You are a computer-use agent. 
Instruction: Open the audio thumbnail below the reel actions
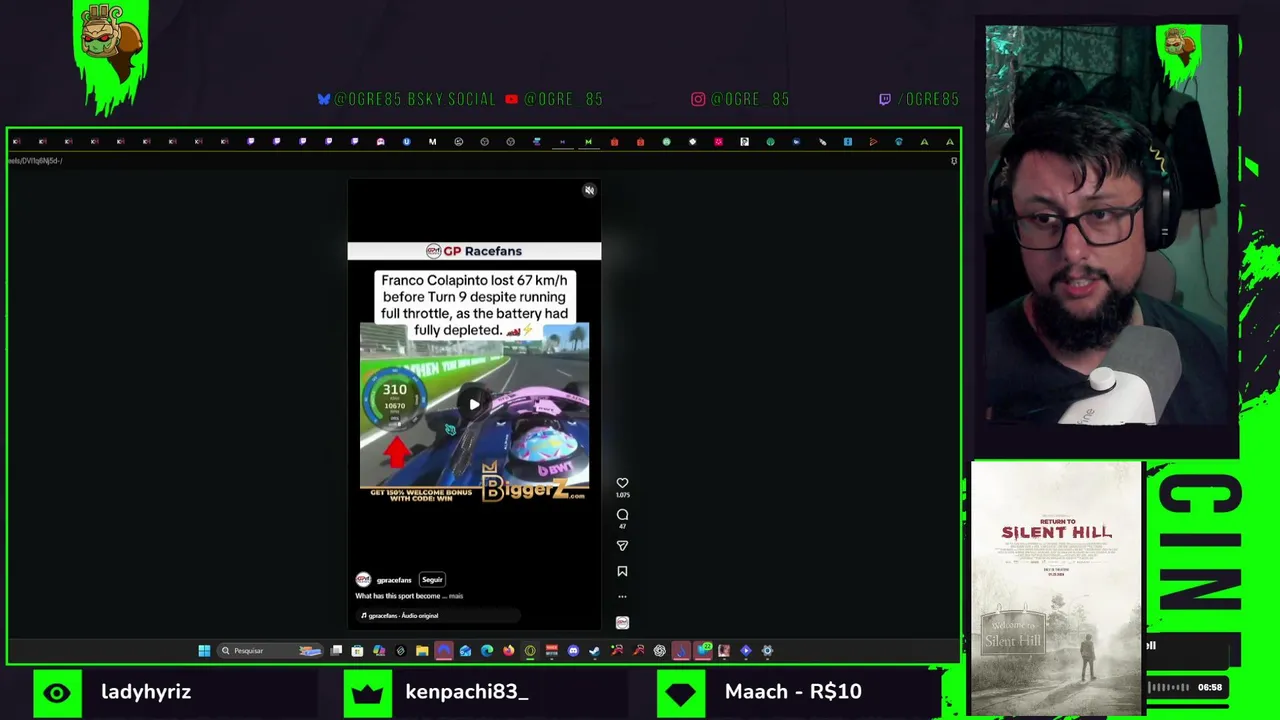622,623
